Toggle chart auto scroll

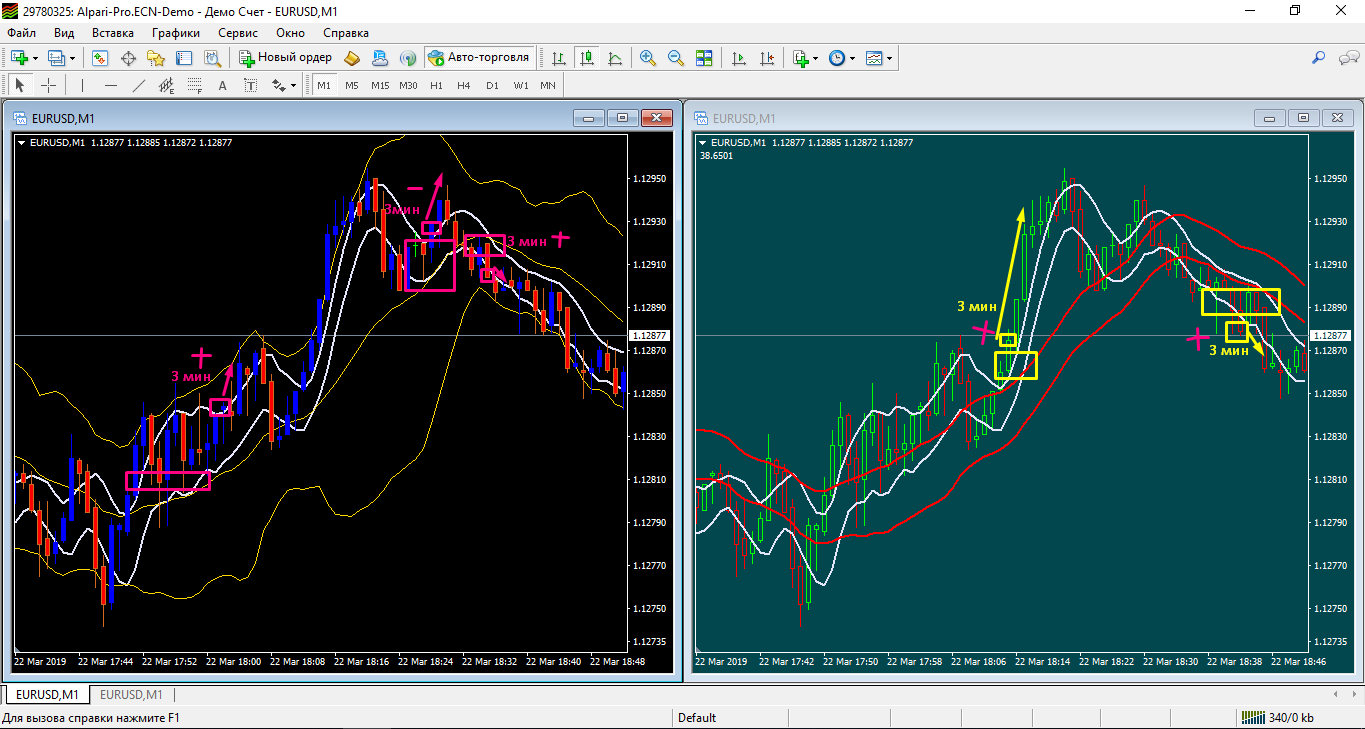[739, 58]
